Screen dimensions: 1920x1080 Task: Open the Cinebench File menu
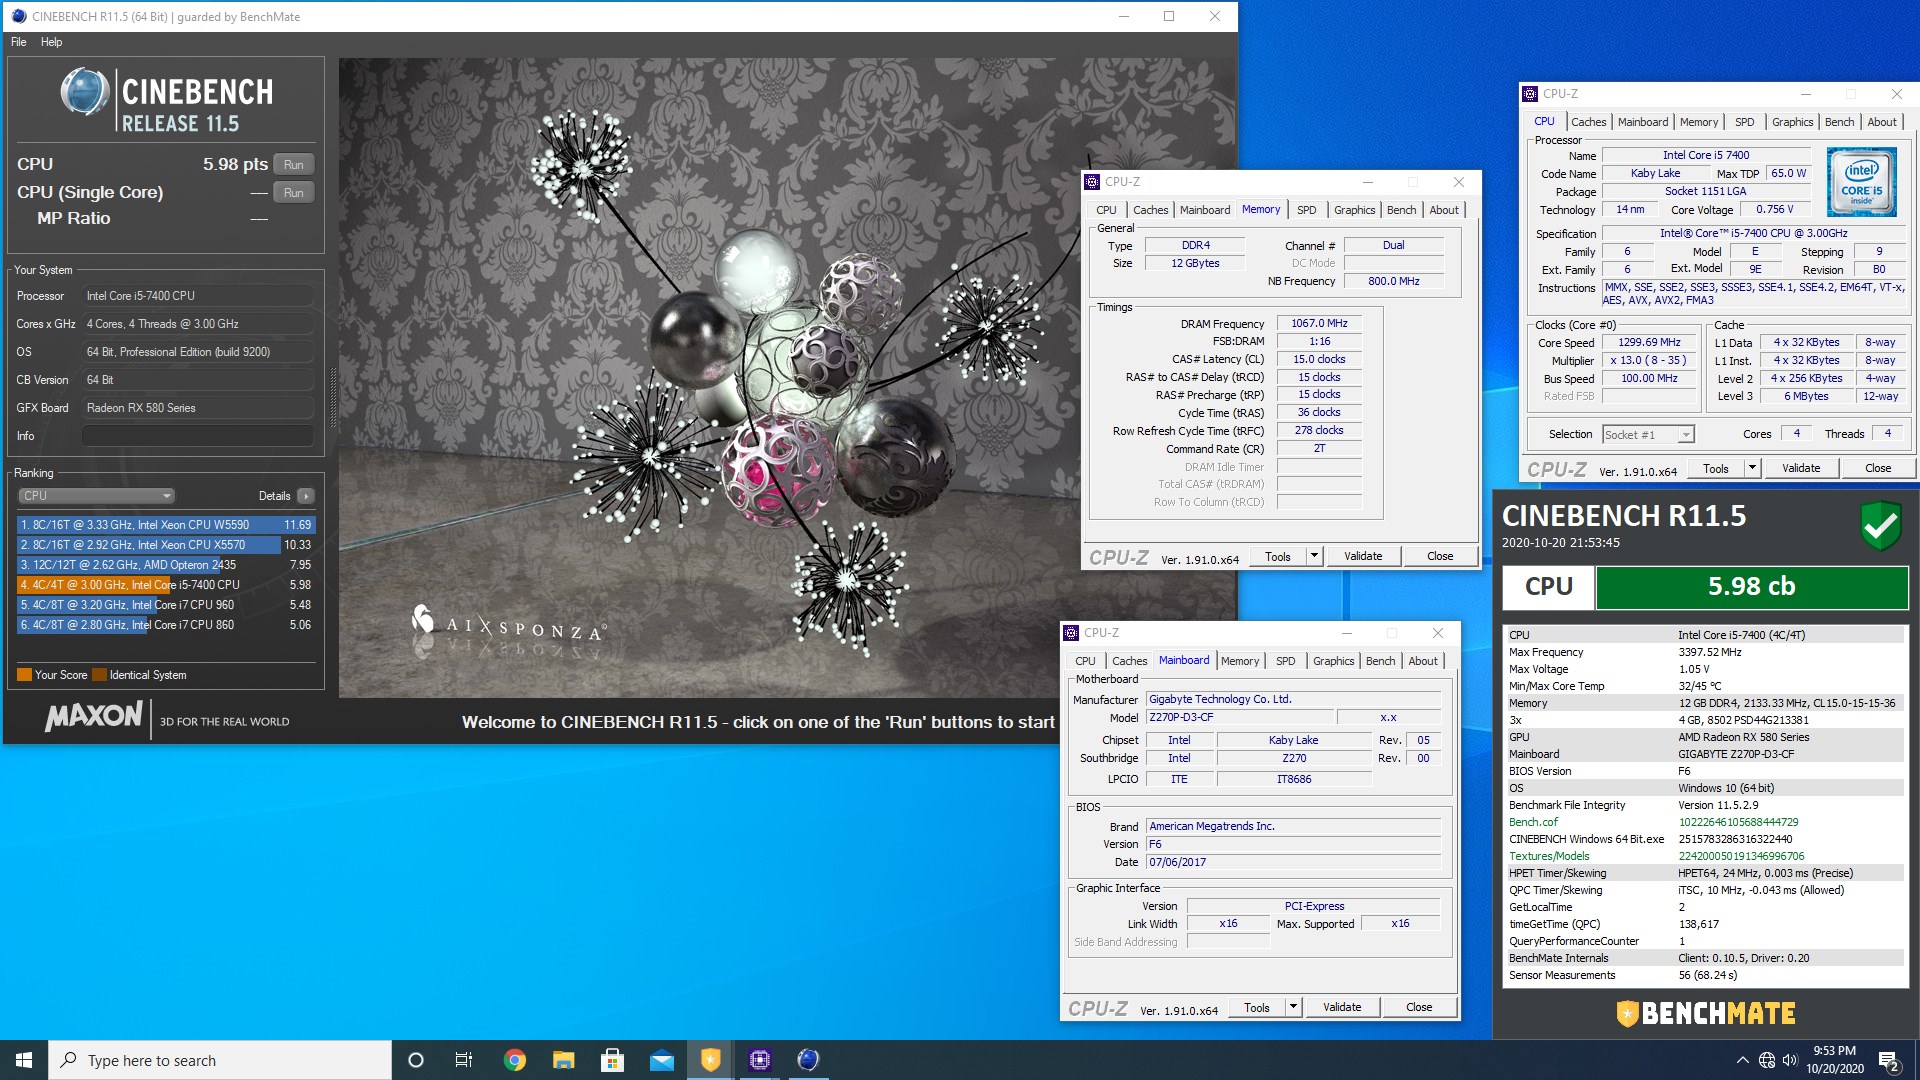click(19, 42)
